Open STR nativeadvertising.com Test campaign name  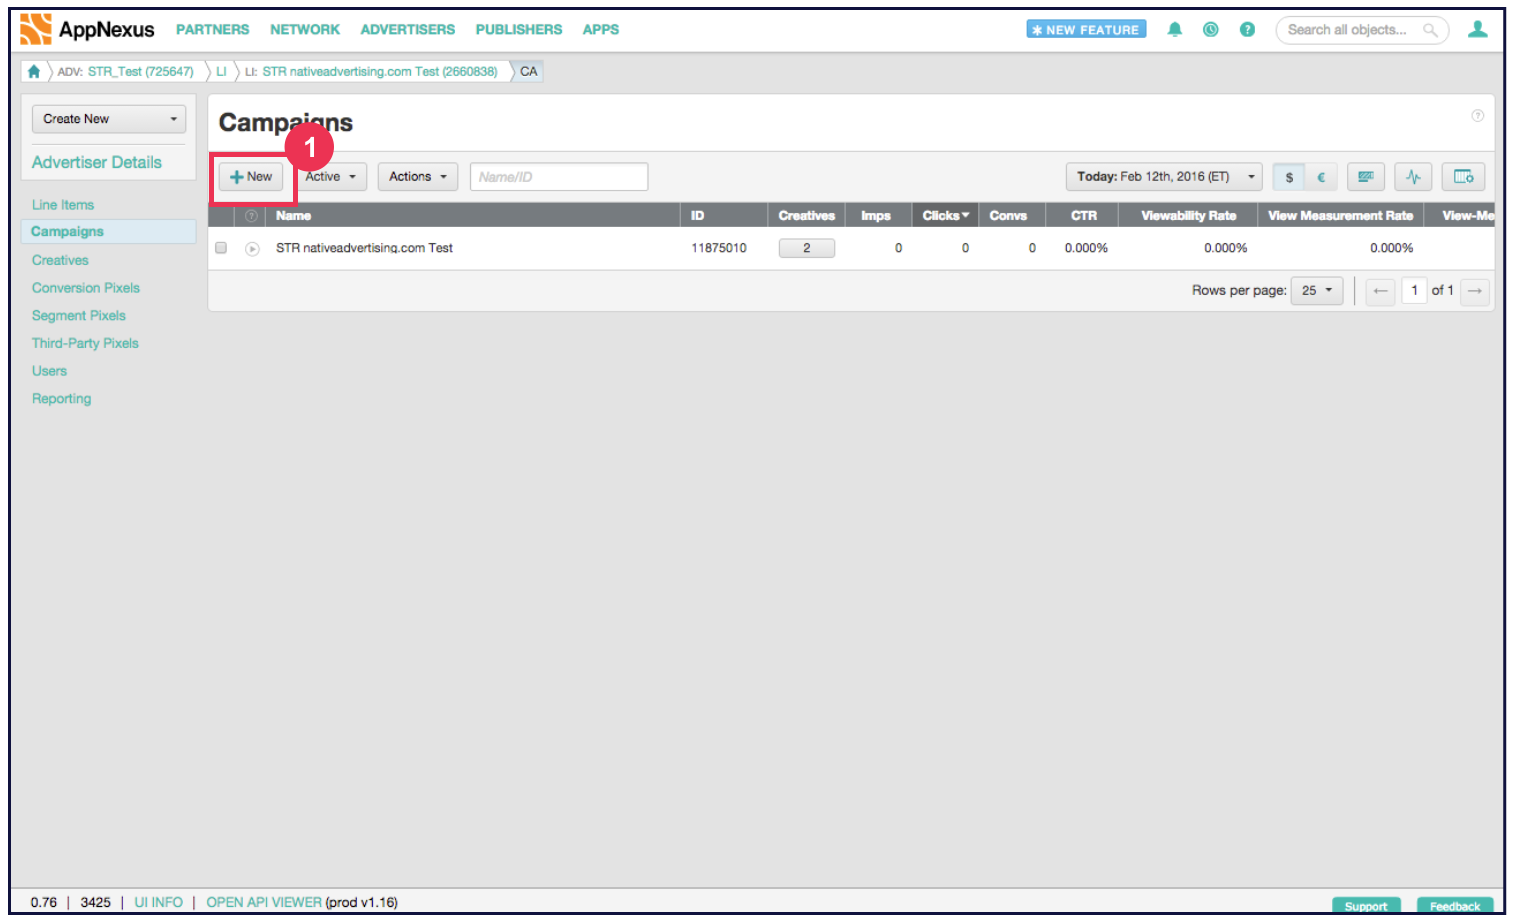click(x=364, y=248)
